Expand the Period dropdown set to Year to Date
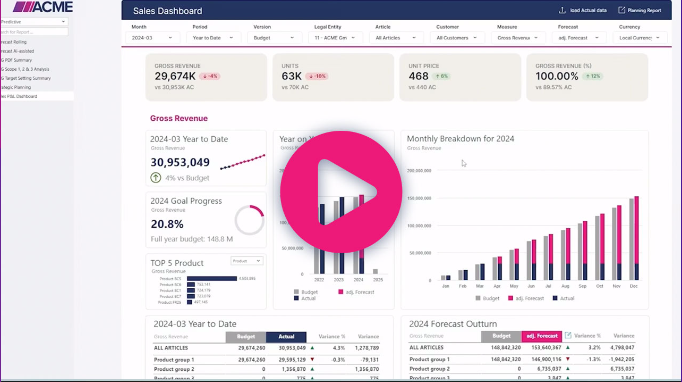 (x=213, y=38)
